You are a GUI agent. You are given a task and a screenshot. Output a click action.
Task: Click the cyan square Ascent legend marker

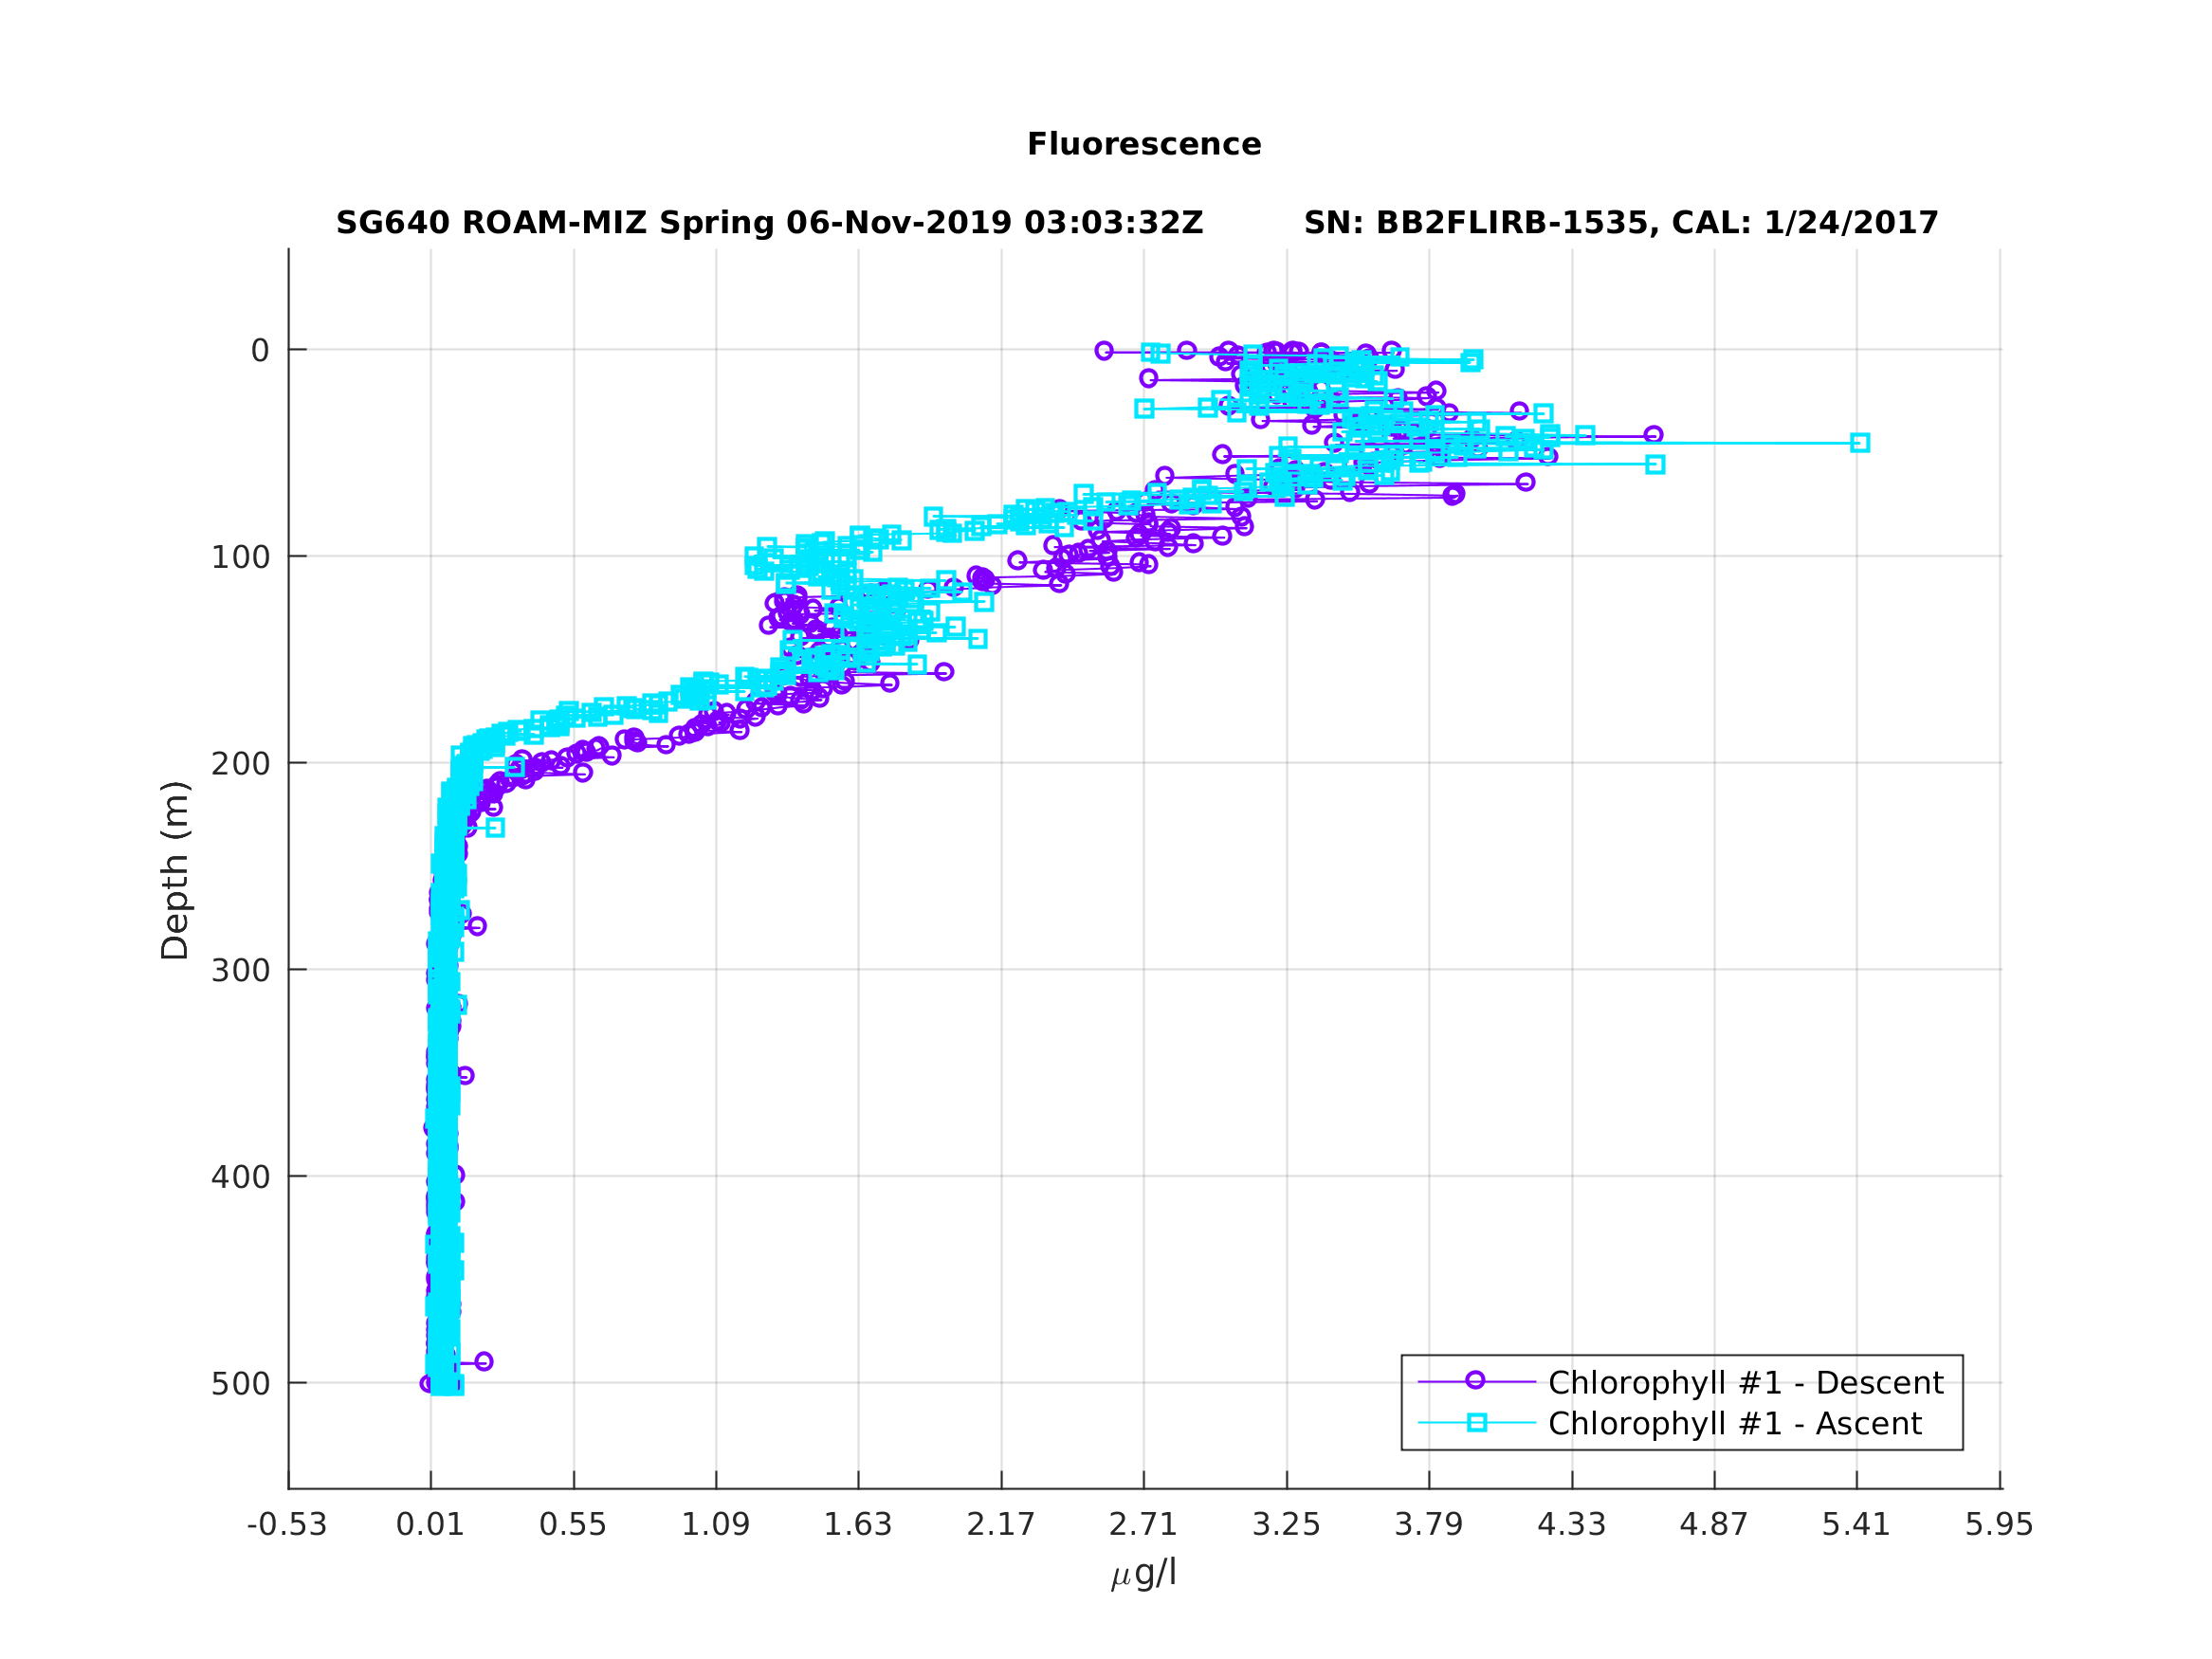1477,1422
